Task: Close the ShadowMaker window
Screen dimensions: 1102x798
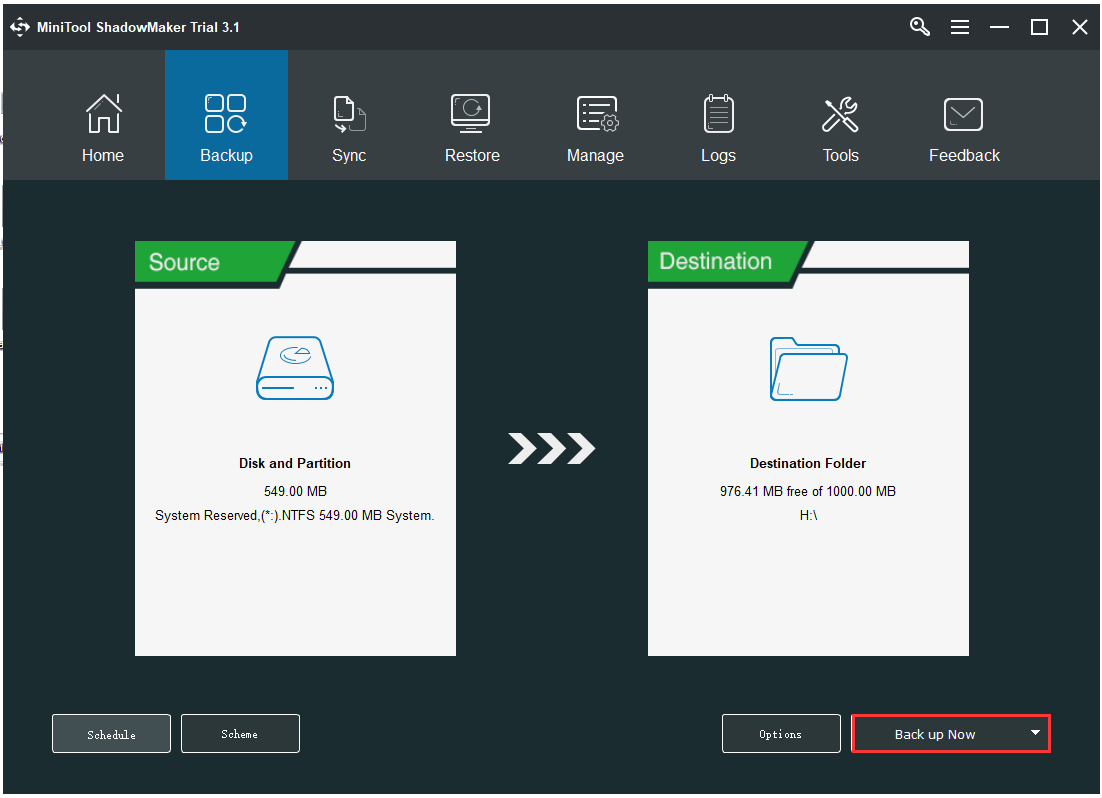Action: 1080,27
